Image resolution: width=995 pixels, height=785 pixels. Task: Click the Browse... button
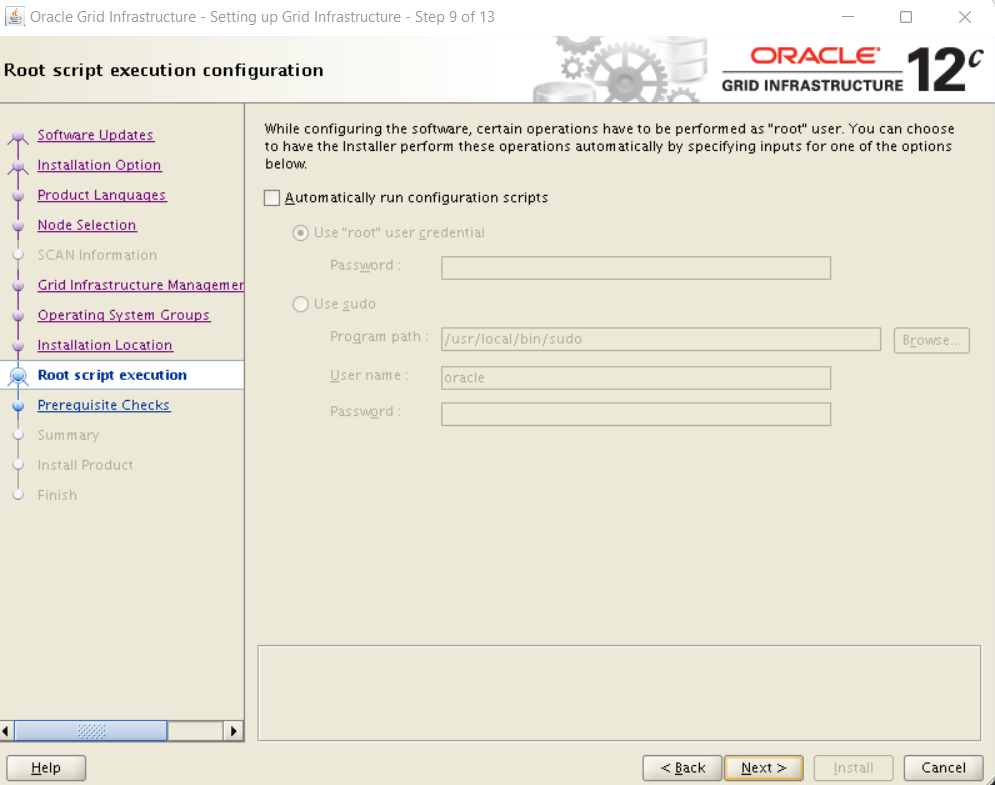(x=932, y=340)
